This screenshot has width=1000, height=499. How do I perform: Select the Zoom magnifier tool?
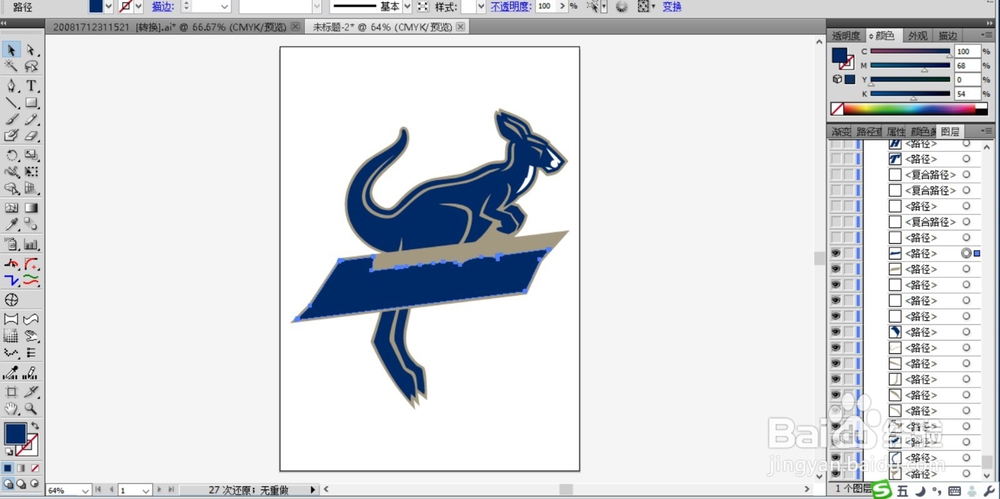click(x=31, y=408)
